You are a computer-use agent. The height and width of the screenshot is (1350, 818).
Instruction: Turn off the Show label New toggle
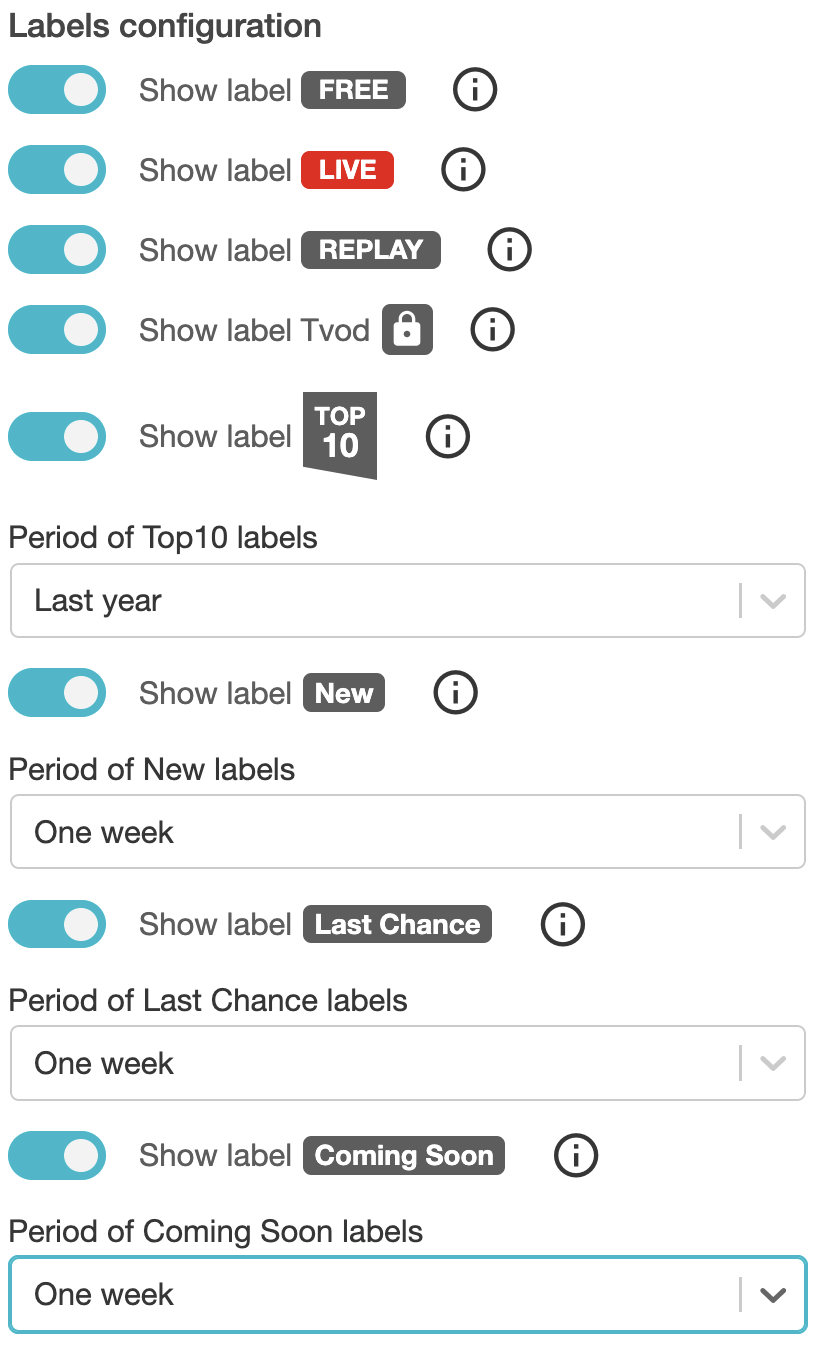pyautogui.click(x=57, y=693)
